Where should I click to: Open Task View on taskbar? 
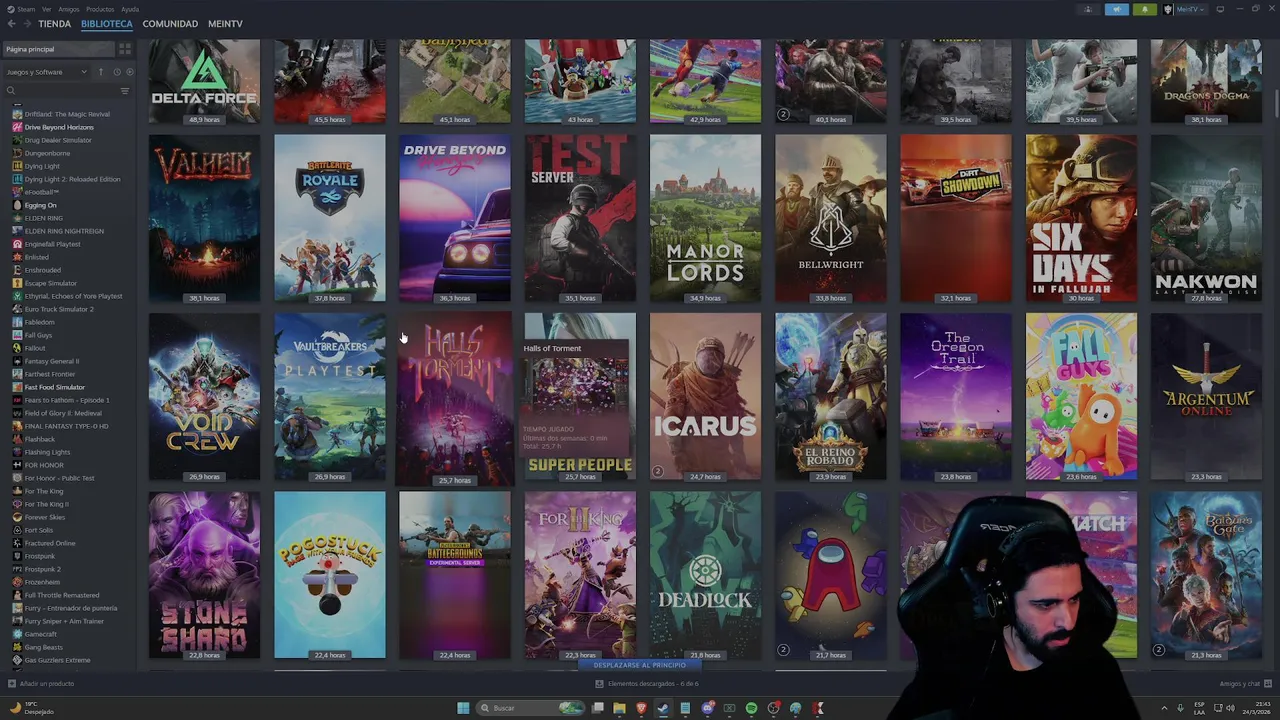point(597,708)
